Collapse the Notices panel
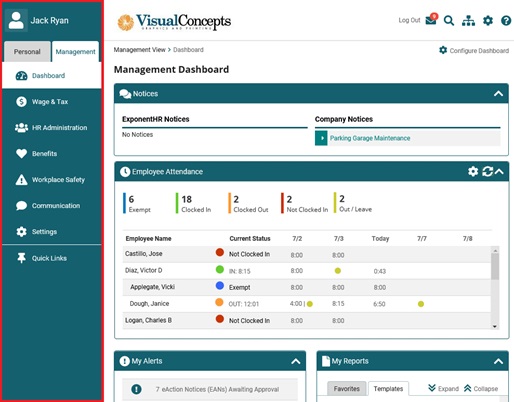This screenshot has height=402, width=514. (x=498, y=94)
